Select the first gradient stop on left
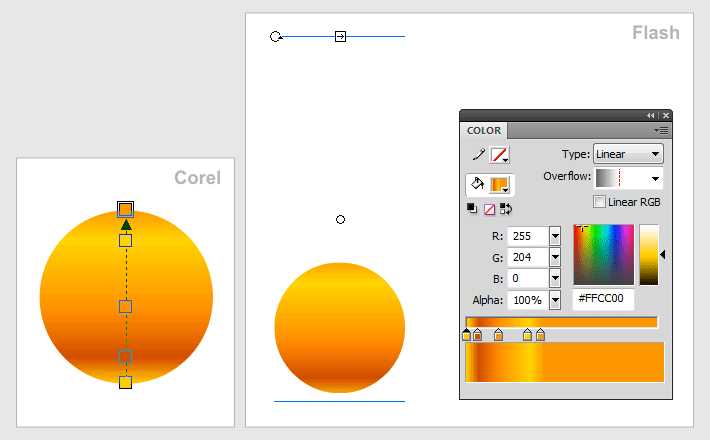The width and height of the screenshot is (710, 440). pos(466,335)
